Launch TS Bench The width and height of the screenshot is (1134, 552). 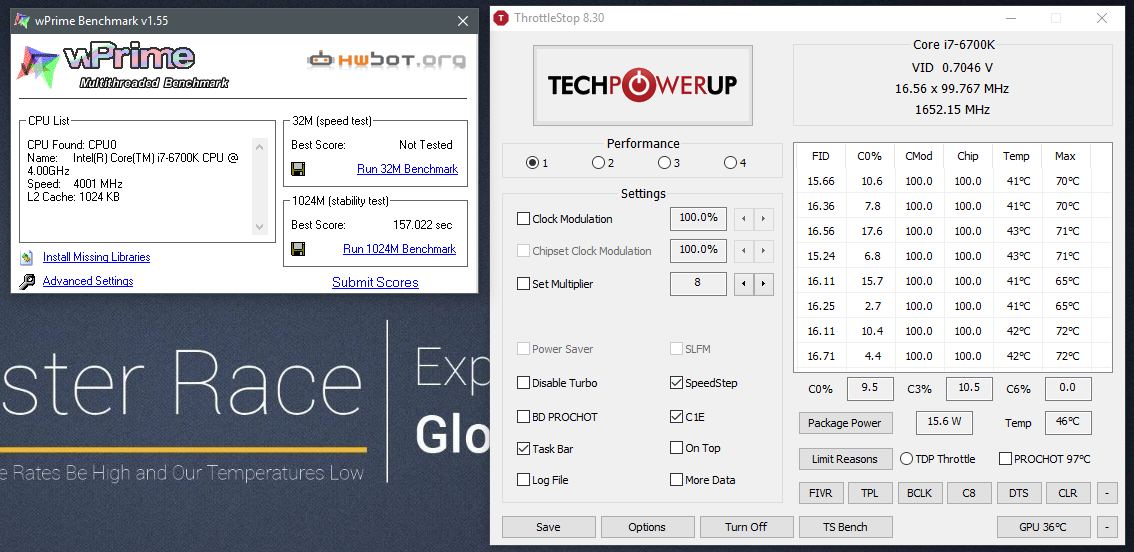pyautogui.click(x=845, y=527)
